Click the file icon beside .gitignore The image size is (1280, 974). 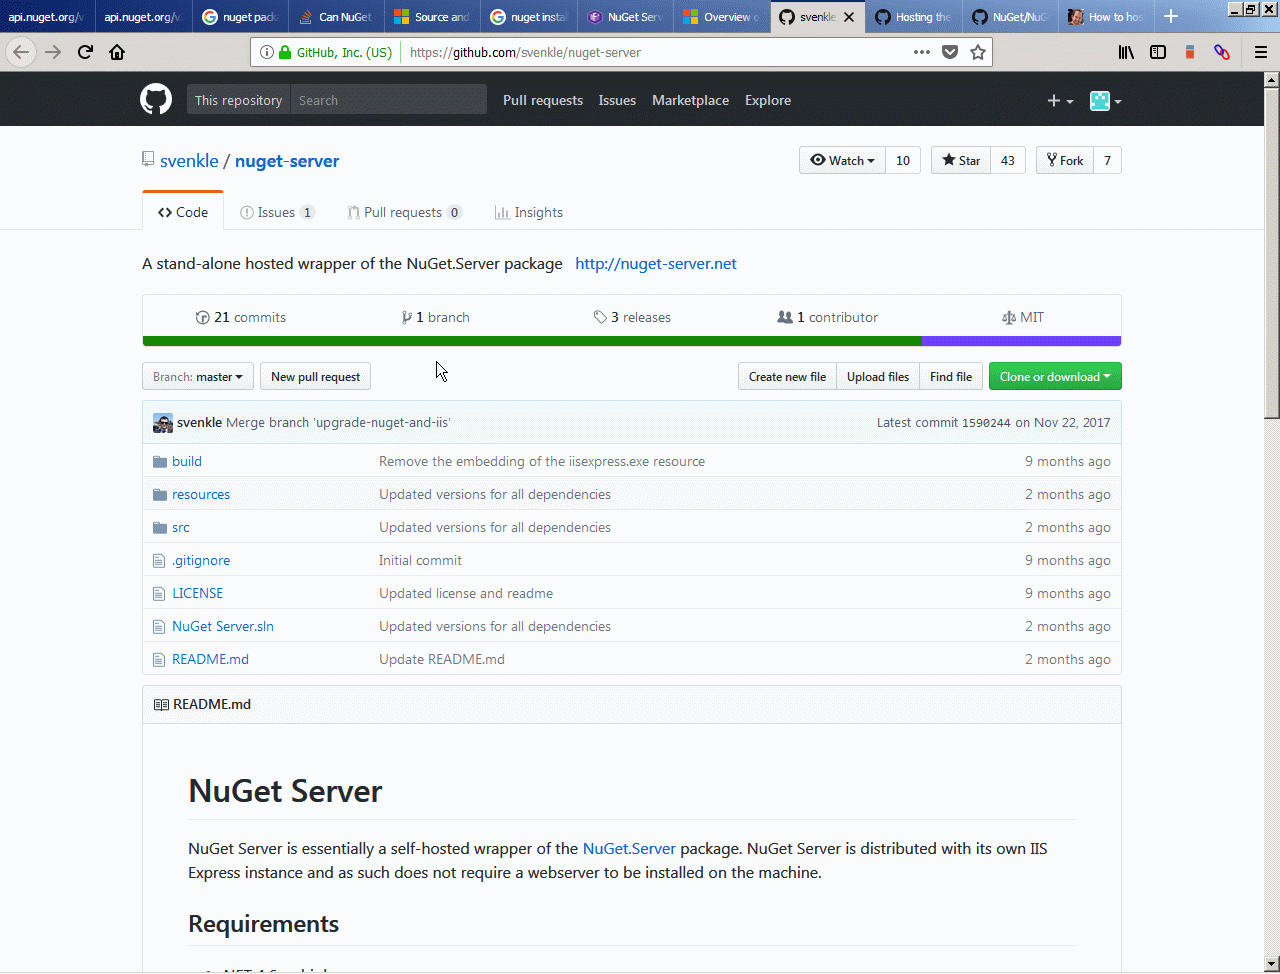(159, 560)
